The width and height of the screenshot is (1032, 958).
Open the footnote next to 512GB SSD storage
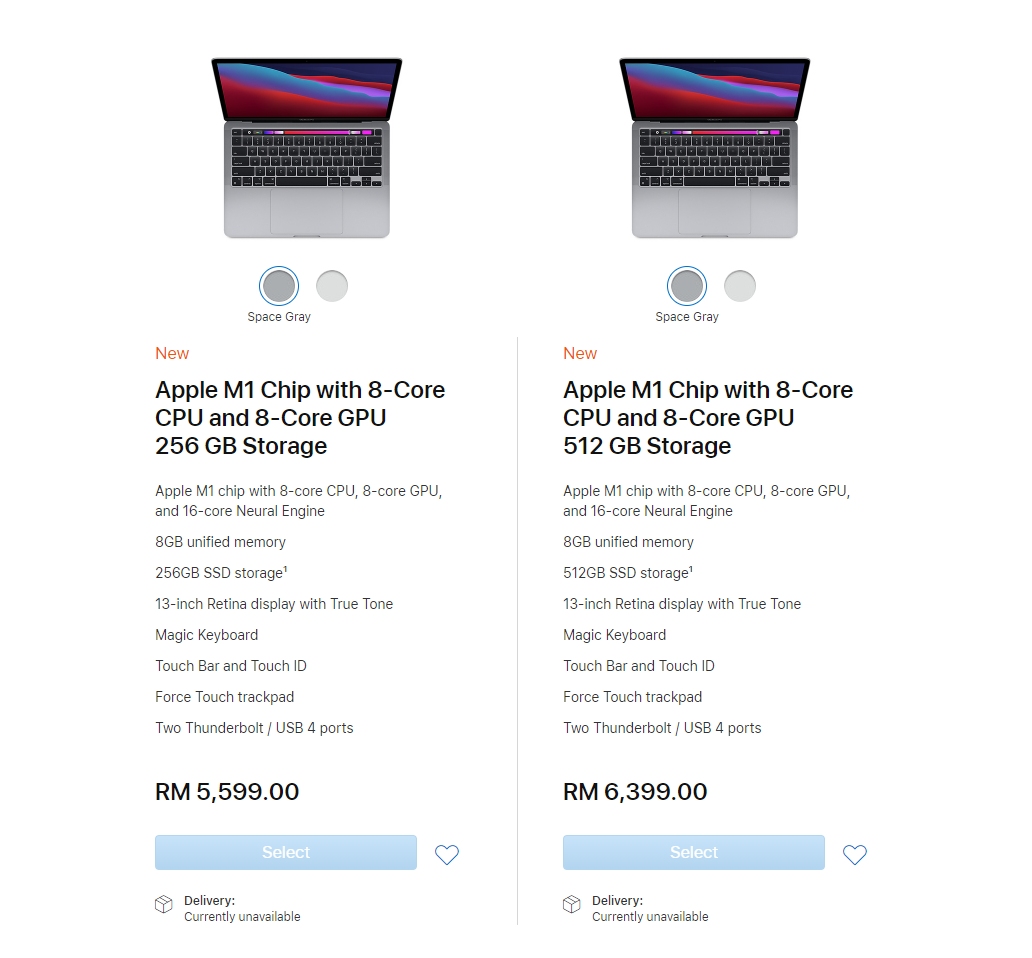click(691, 569)
